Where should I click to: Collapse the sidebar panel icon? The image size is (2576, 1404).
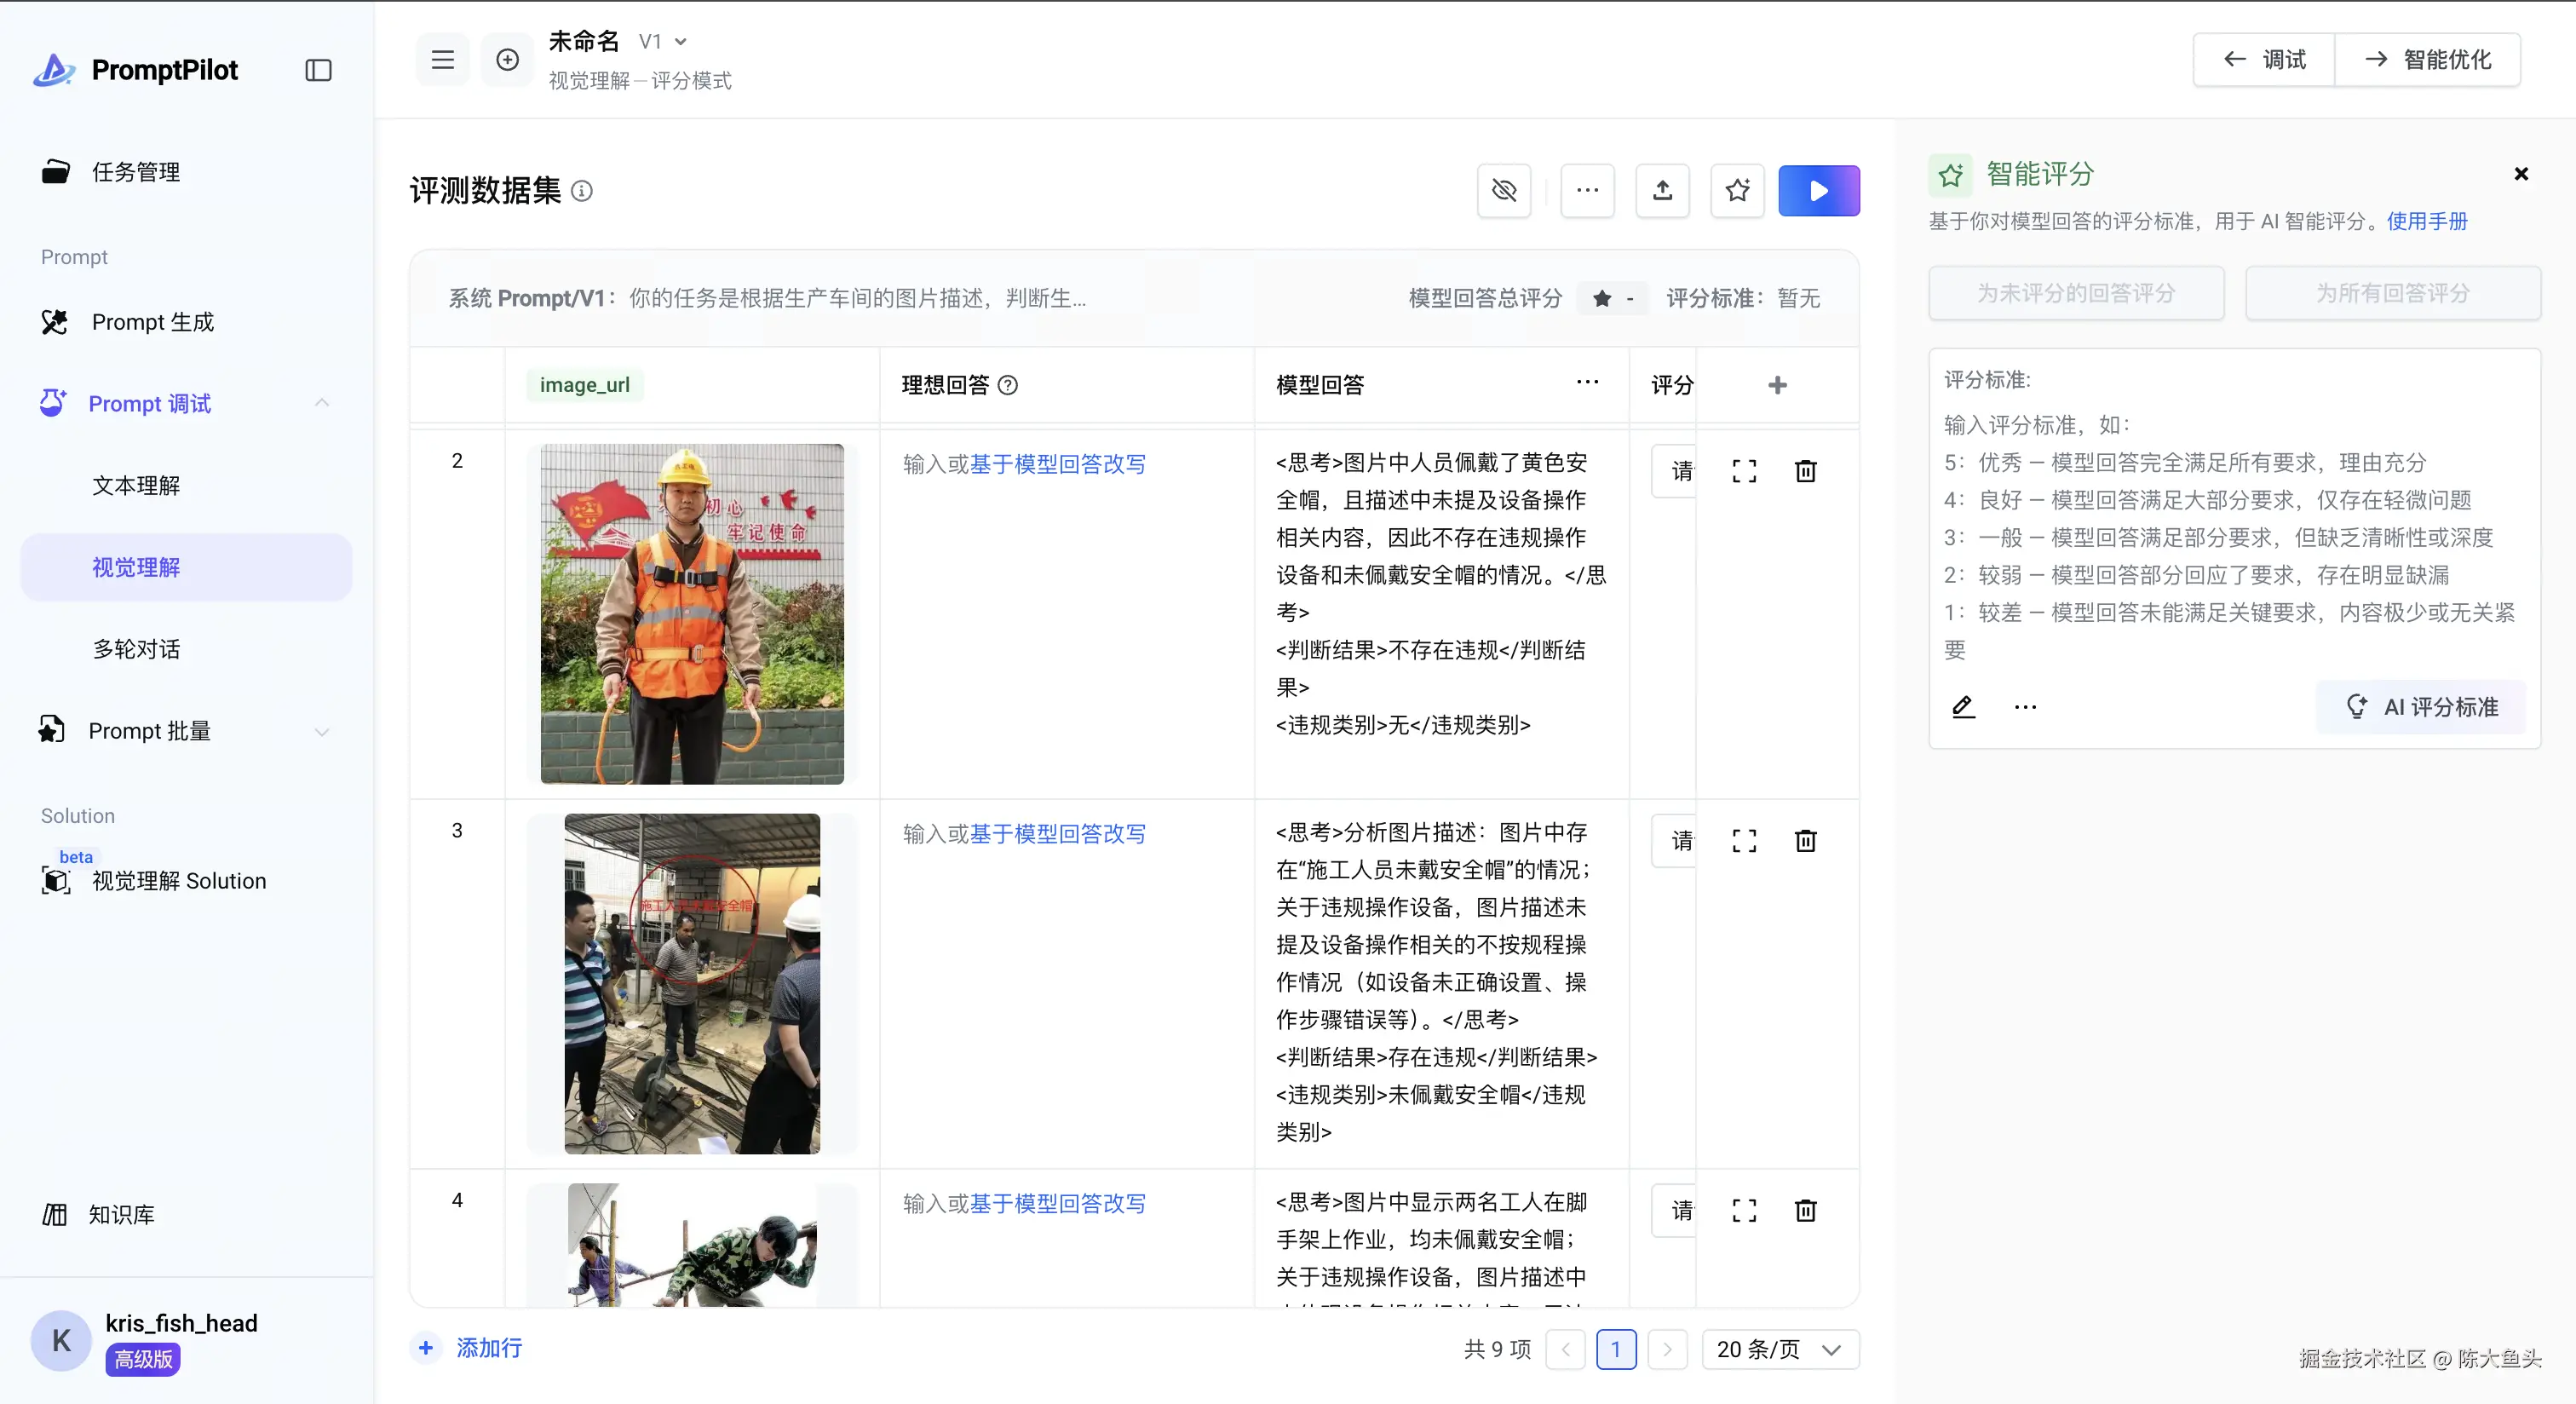coord(318,70)
